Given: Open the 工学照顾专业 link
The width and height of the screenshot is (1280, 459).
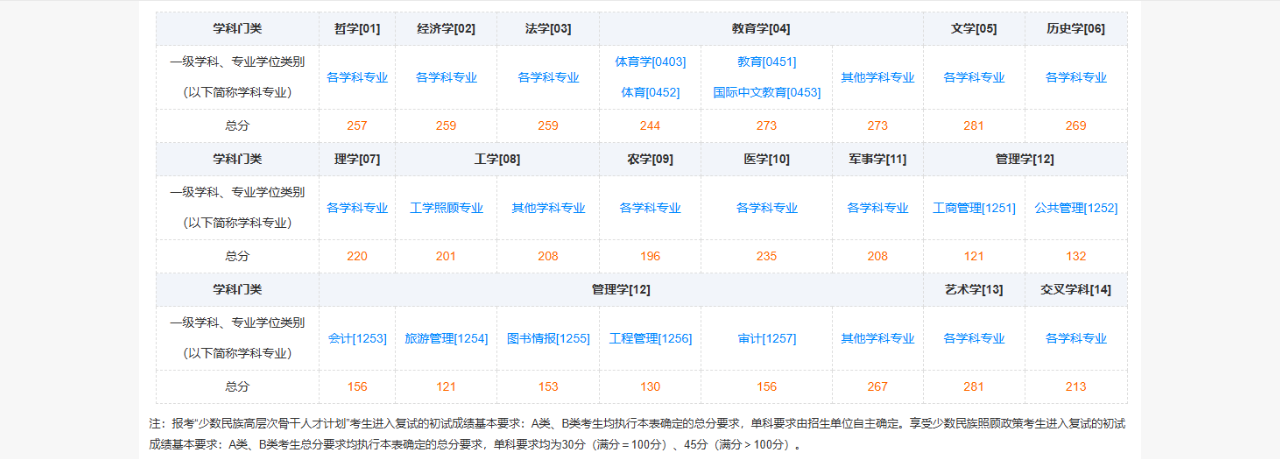Looking at the screenshot, I should click(x=446, y=209).
